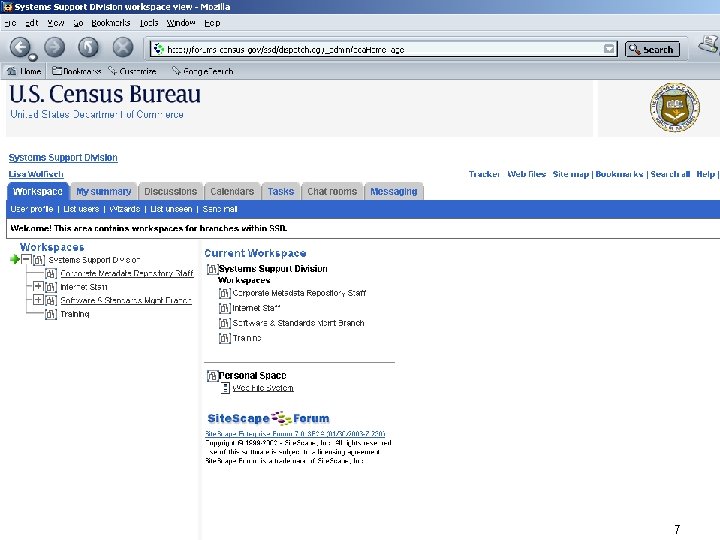Image resolution: width=720 pixels, height=540 pixels.
Task: Open the Tracker link
Action: pyautogui.click(x=484, y=174)
